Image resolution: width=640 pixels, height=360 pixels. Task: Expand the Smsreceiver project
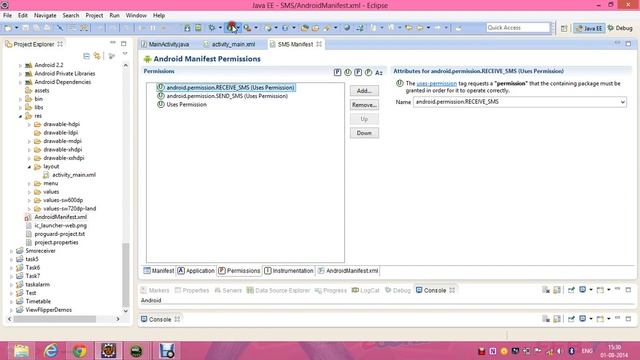point(11,251)
